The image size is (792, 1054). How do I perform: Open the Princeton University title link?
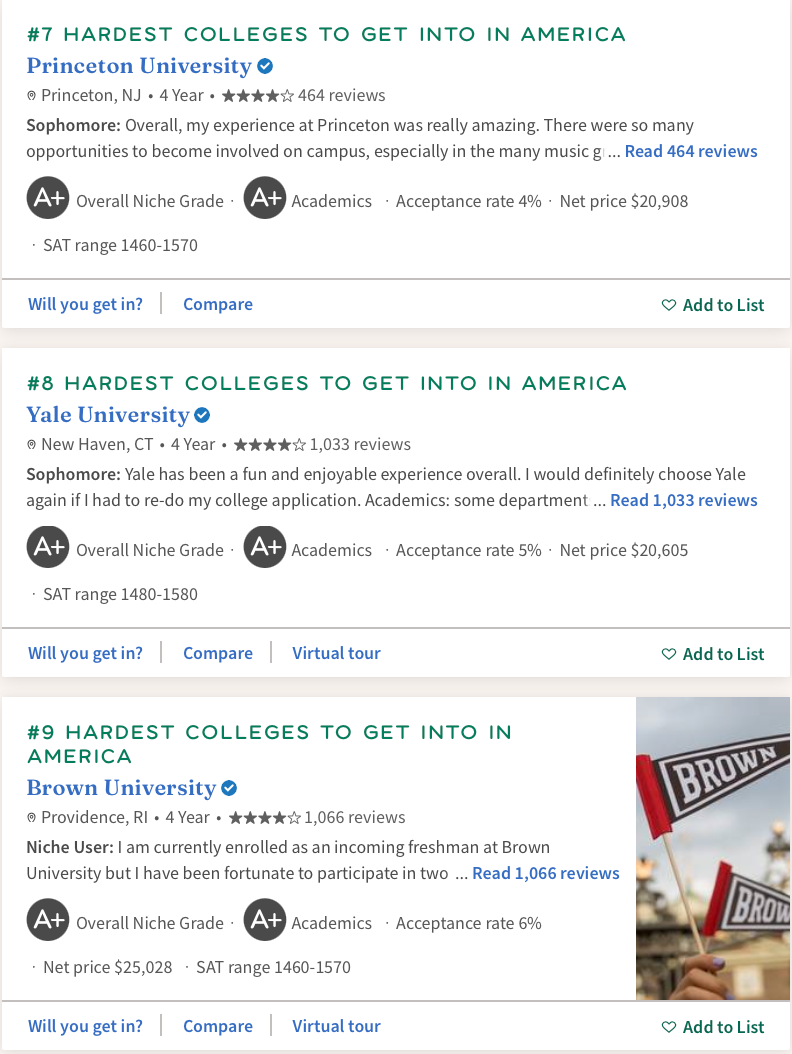tap(139, 66)
